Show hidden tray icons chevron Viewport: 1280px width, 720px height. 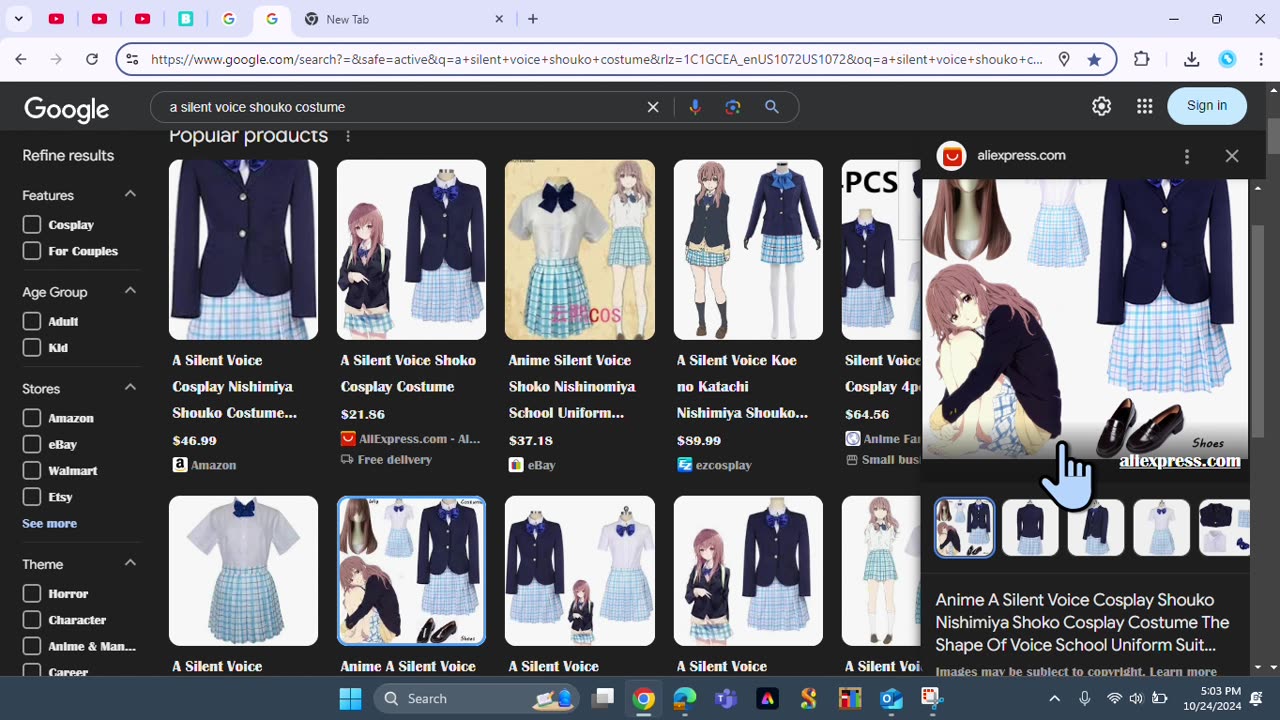point(1054,698)
